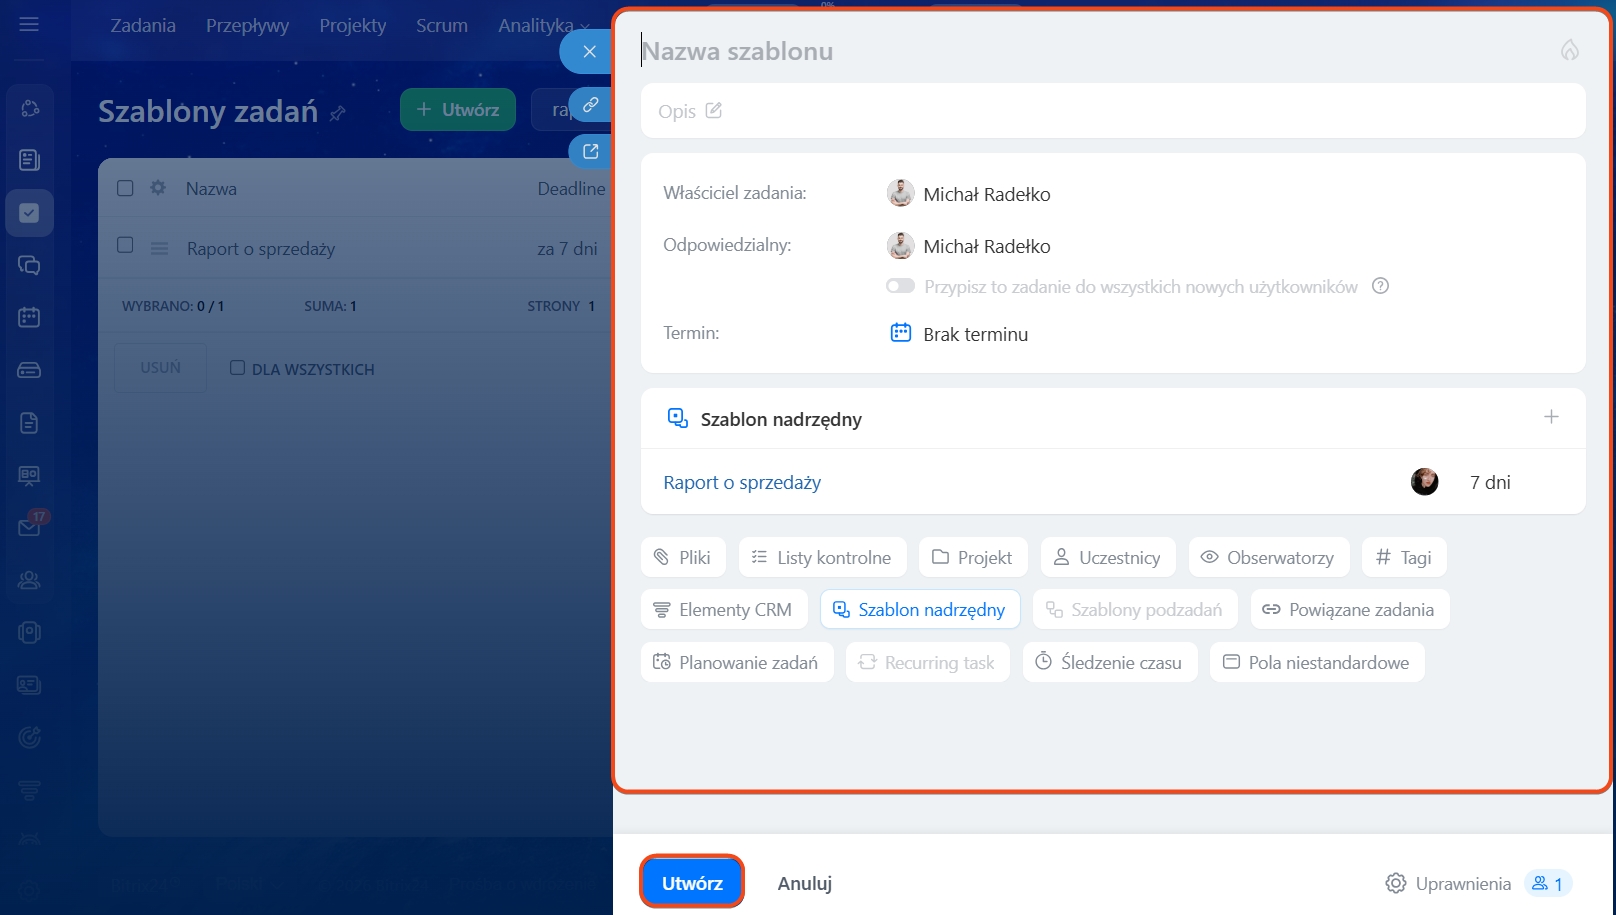Click the edit icon next to Opis

pyautogui.click(x=713, y=110)
